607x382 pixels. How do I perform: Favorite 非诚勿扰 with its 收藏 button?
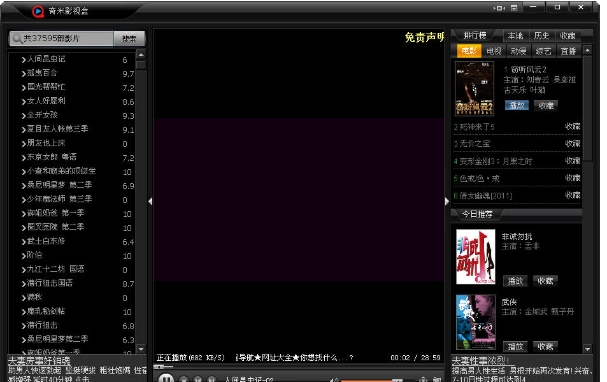[545, 281]
